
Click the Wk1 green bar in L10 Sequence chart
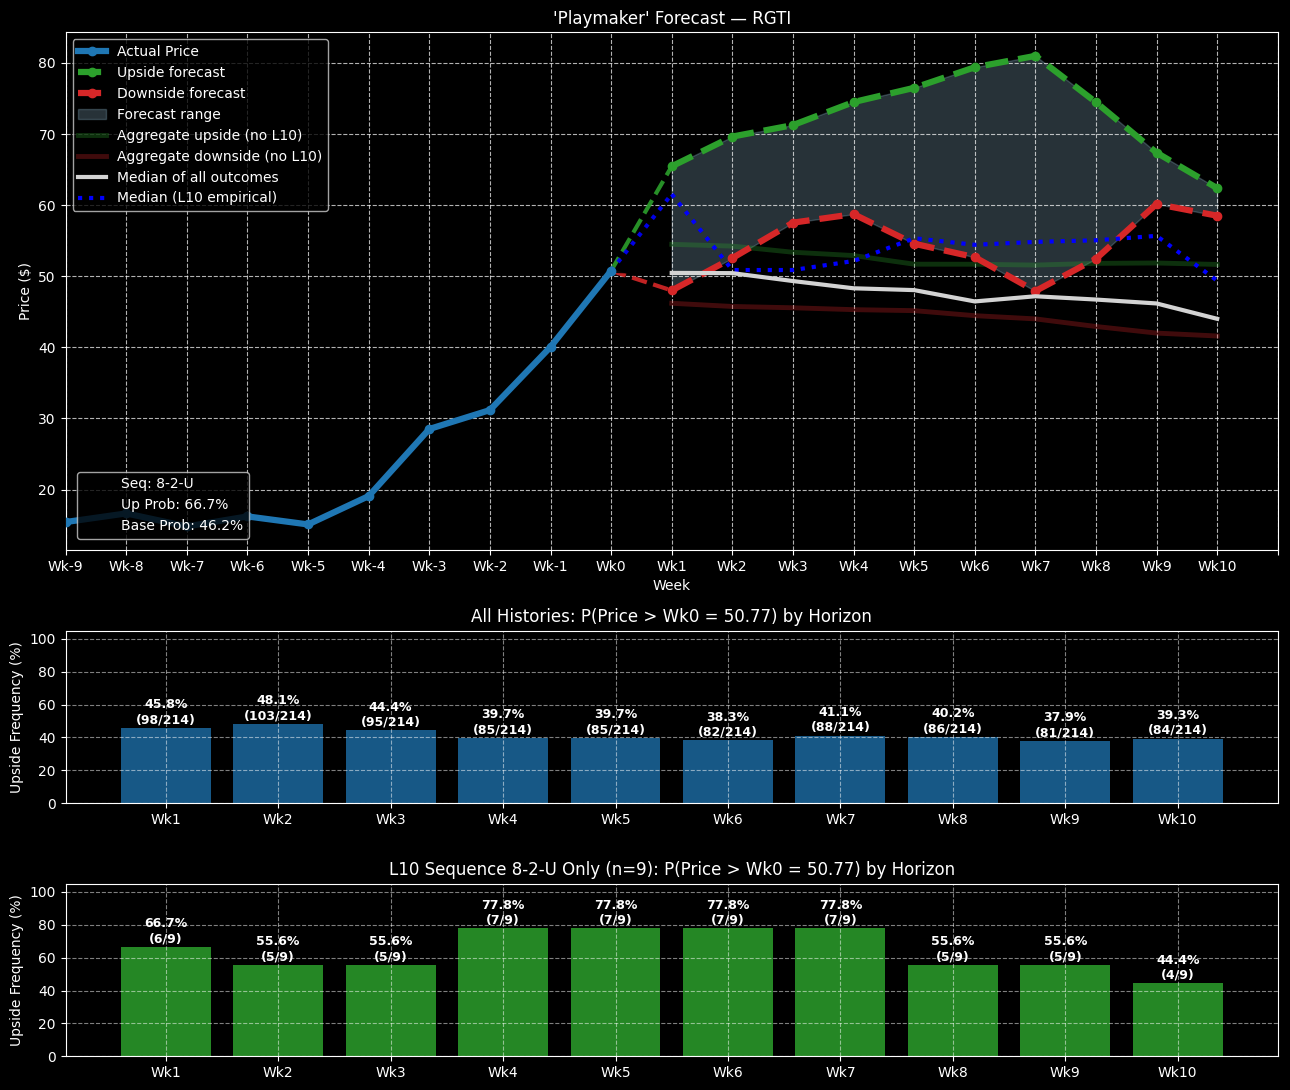(166, 1001)
